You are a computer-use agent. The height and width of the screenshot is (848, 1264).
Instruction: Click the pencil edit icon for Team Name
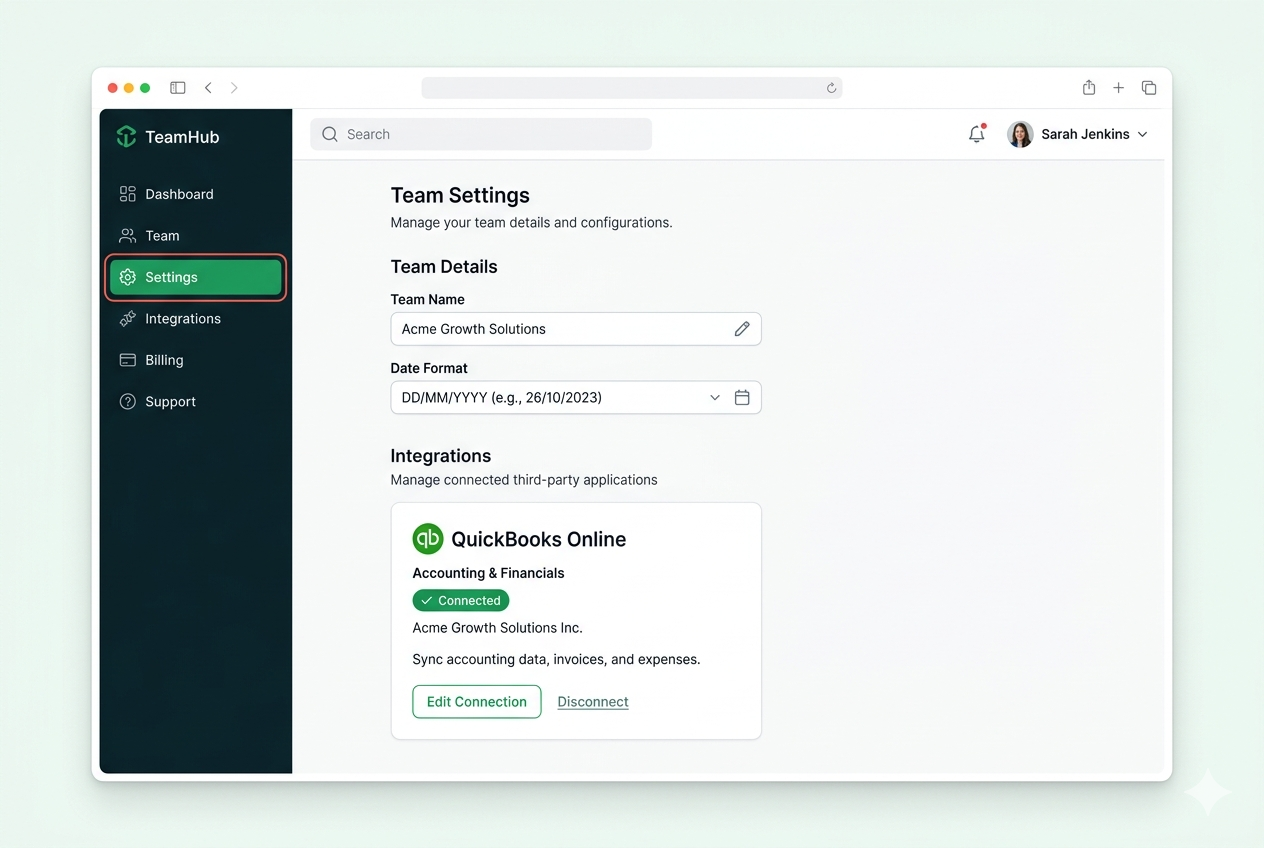(x=742, y=329)
